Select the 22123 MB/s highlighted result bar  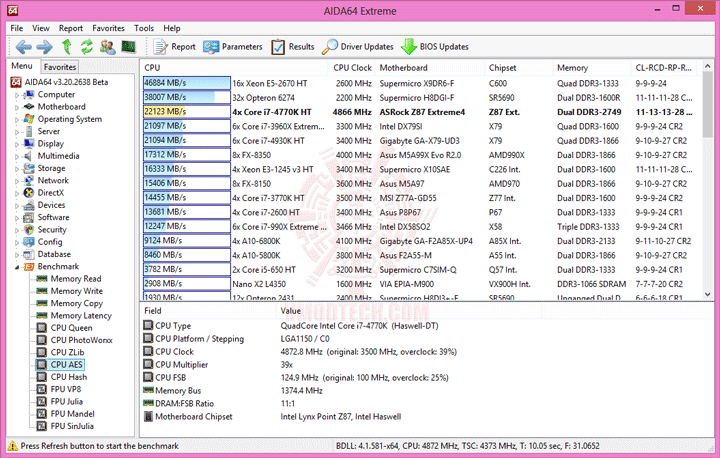(x=186, y=112)
